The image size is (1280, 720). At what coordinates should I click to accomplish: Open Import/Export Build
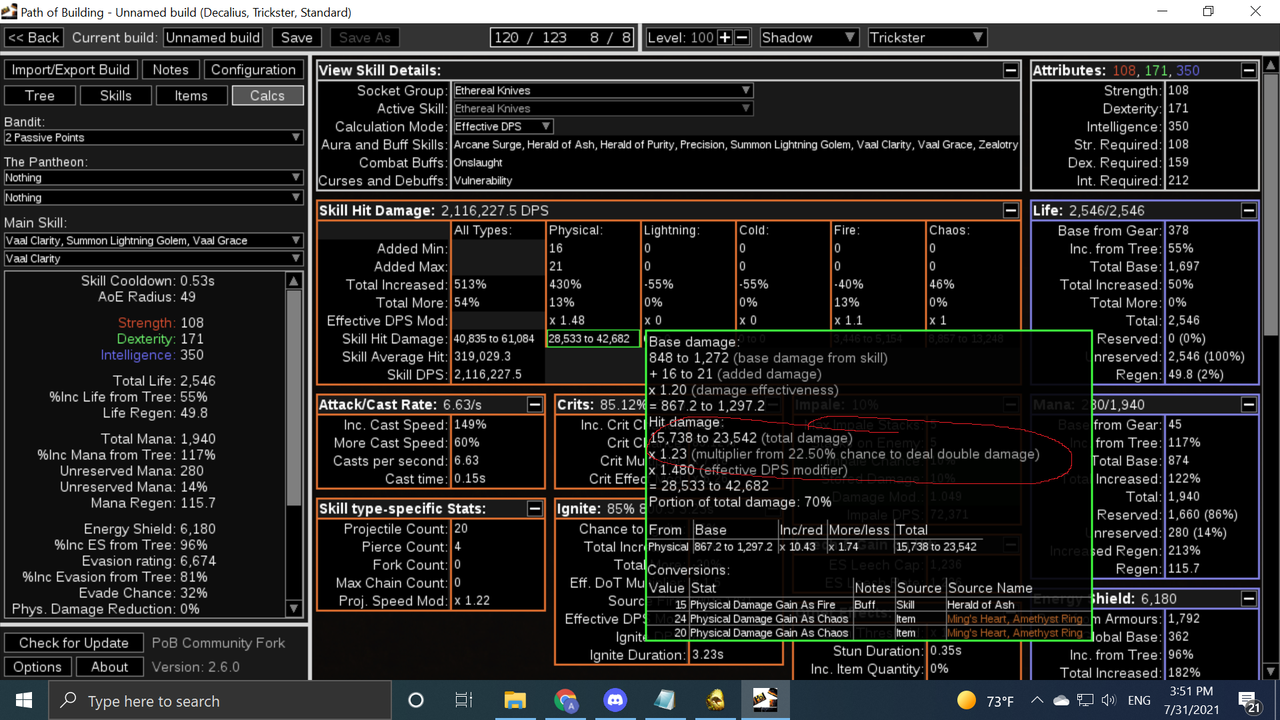click(71, 70)
